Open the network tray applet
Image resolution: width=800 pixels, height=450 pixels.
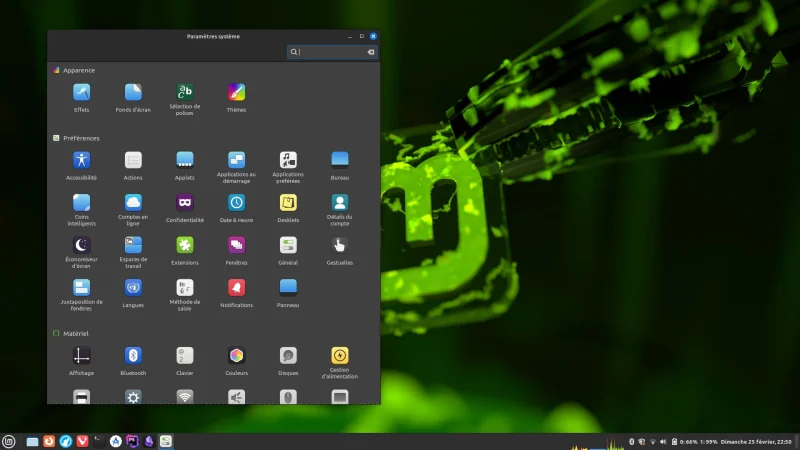point(653,442)
